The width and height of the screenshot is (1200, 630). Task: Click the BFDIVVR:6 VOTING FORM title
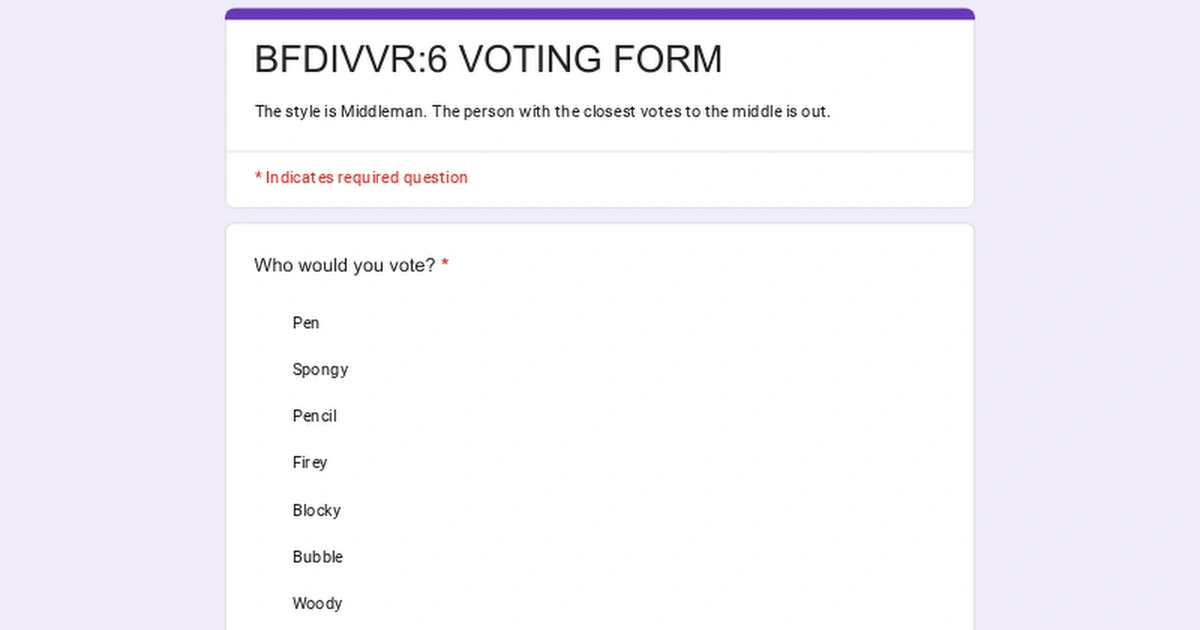click(488, 60)
